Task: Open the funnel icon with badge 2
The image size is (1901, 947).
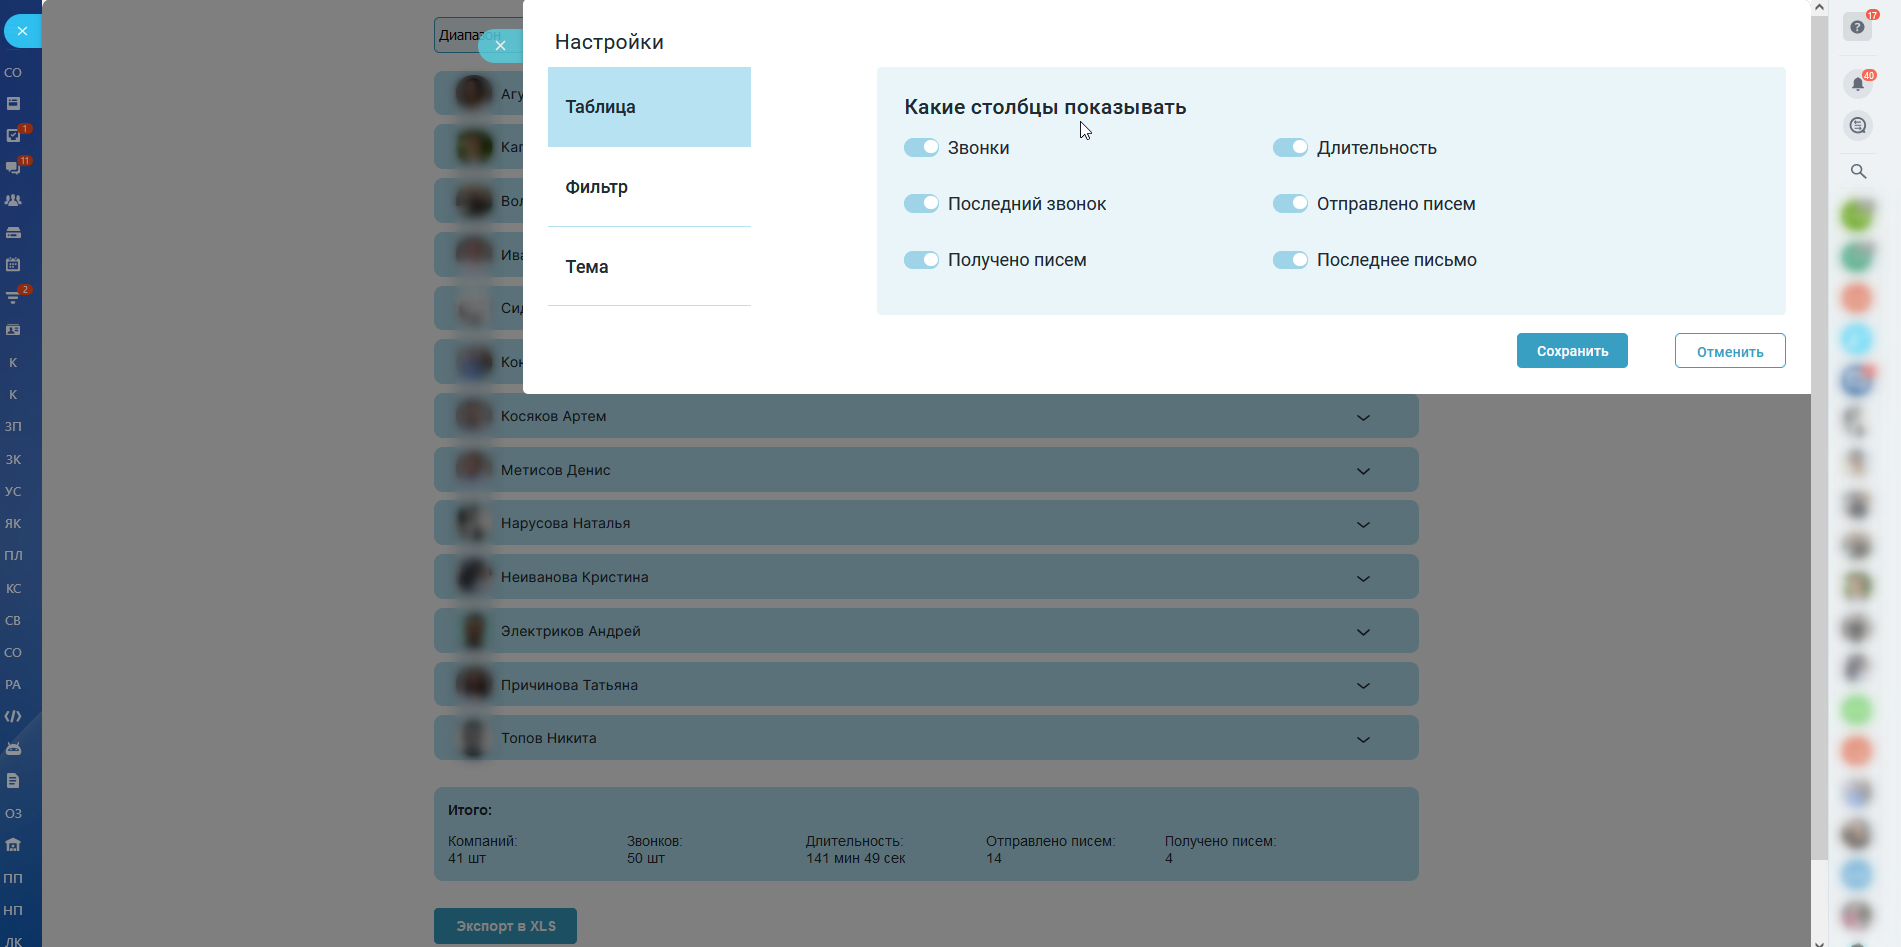Action: click(x=13, y=297)
